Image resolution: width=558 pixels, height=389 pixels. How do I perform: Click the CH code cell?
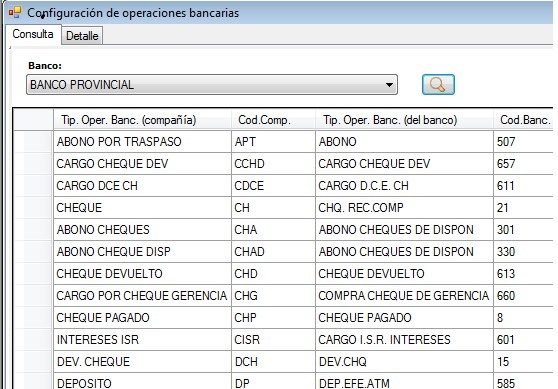pos(273,208)
